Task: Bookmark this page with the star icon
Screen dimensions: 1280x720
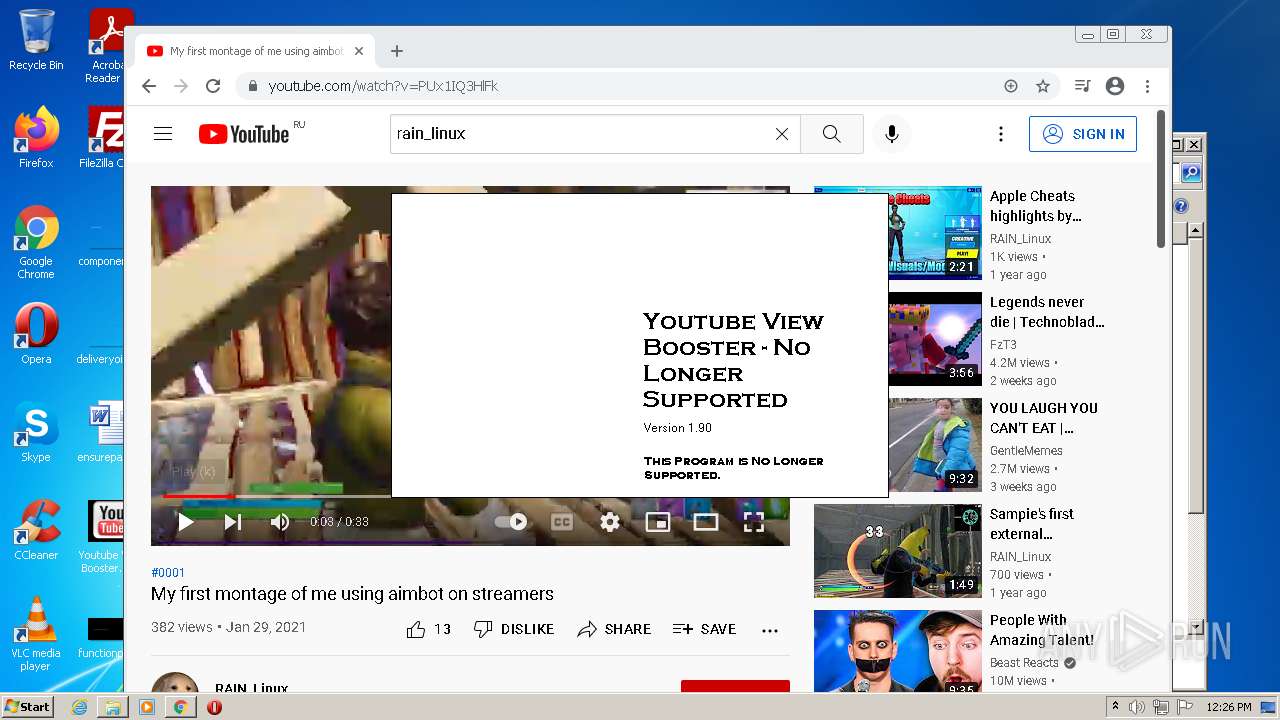Action: click(1043, 86)
